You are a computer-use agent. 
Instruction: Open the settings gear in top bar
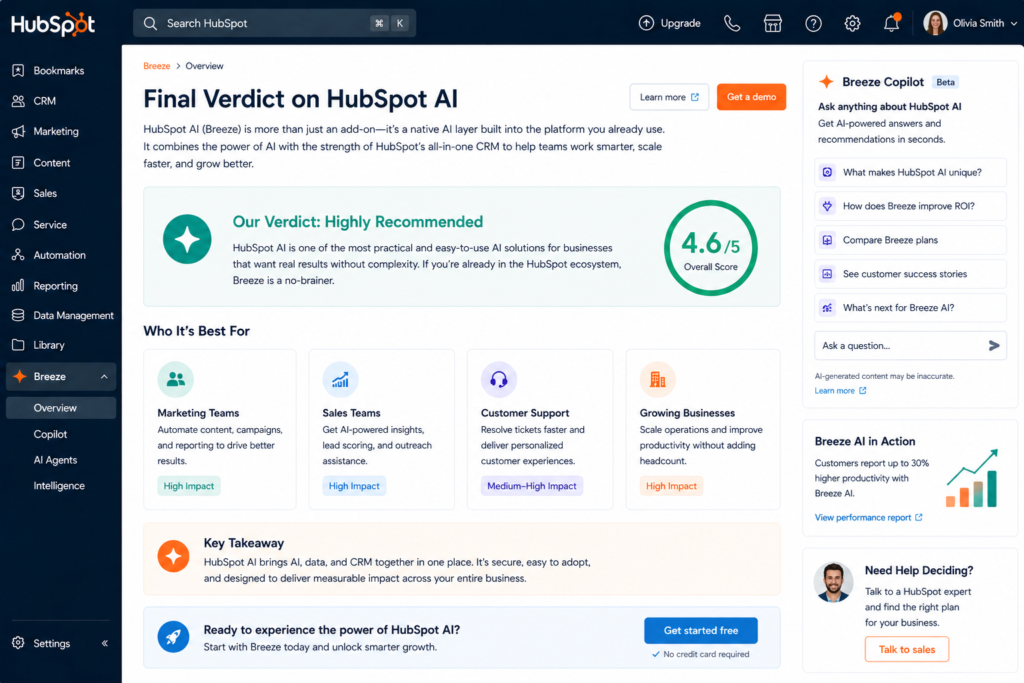tap(852, 24)
